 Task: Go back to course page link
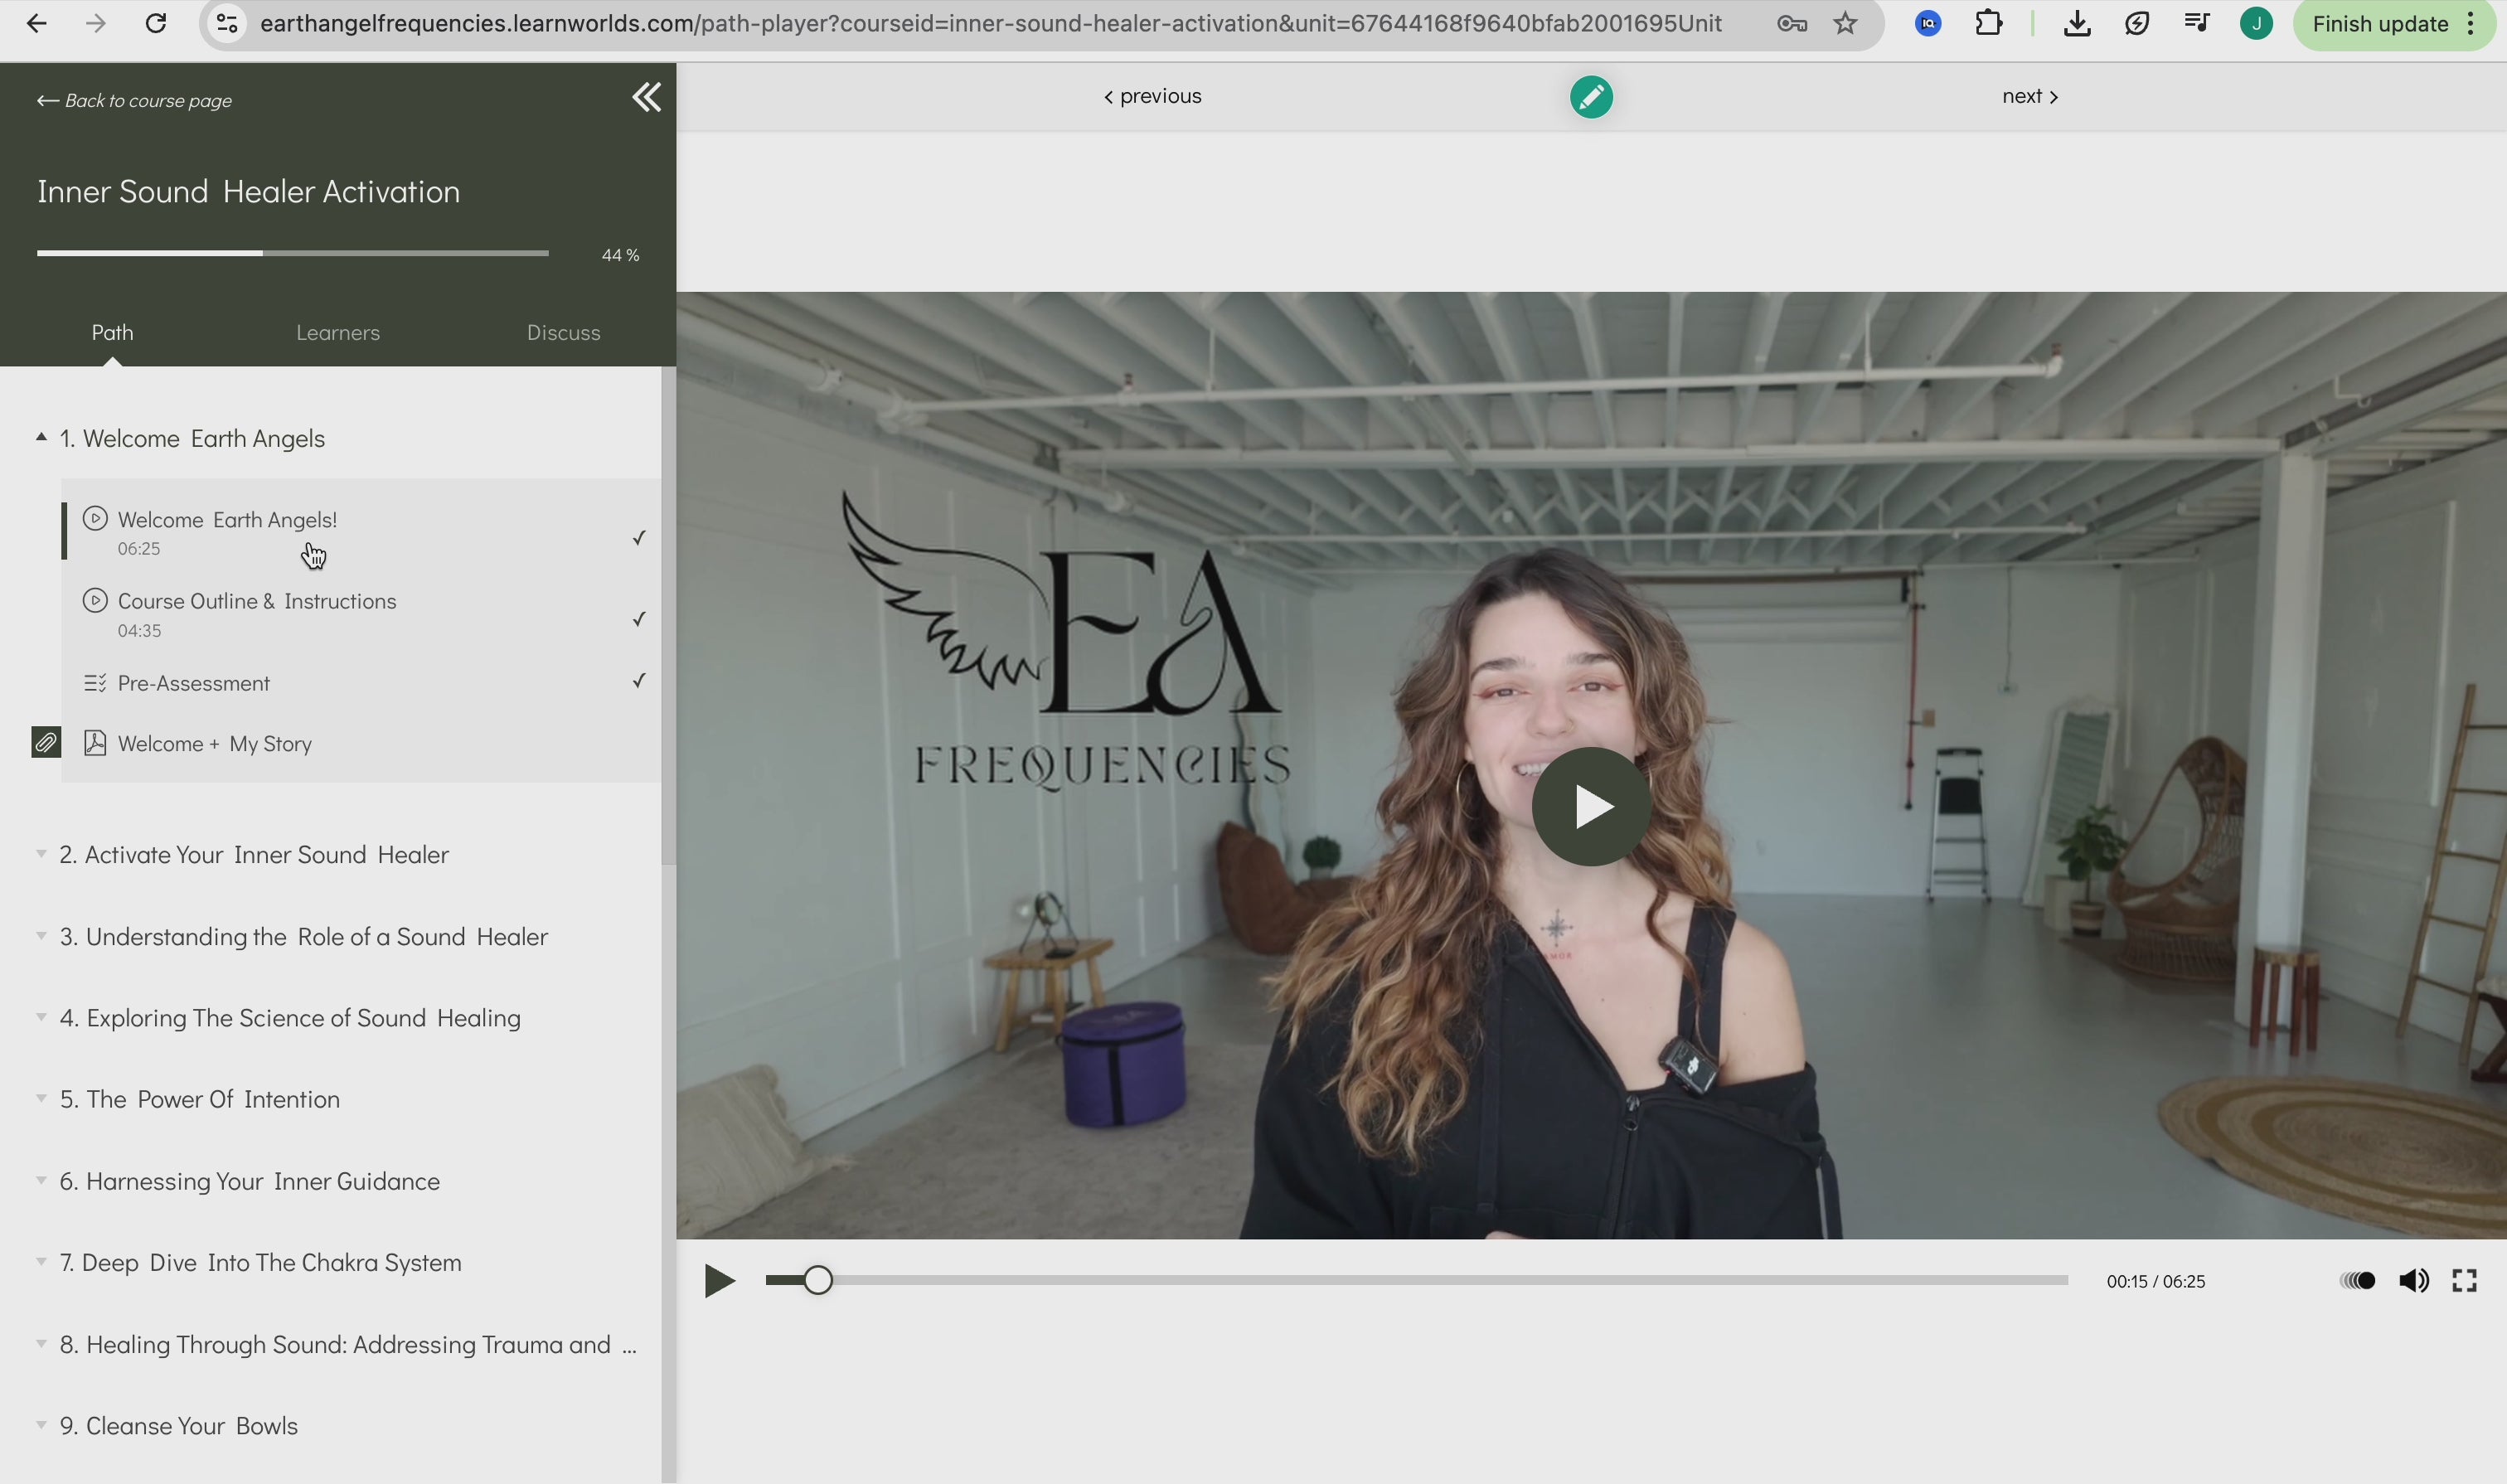pos(135,101)
